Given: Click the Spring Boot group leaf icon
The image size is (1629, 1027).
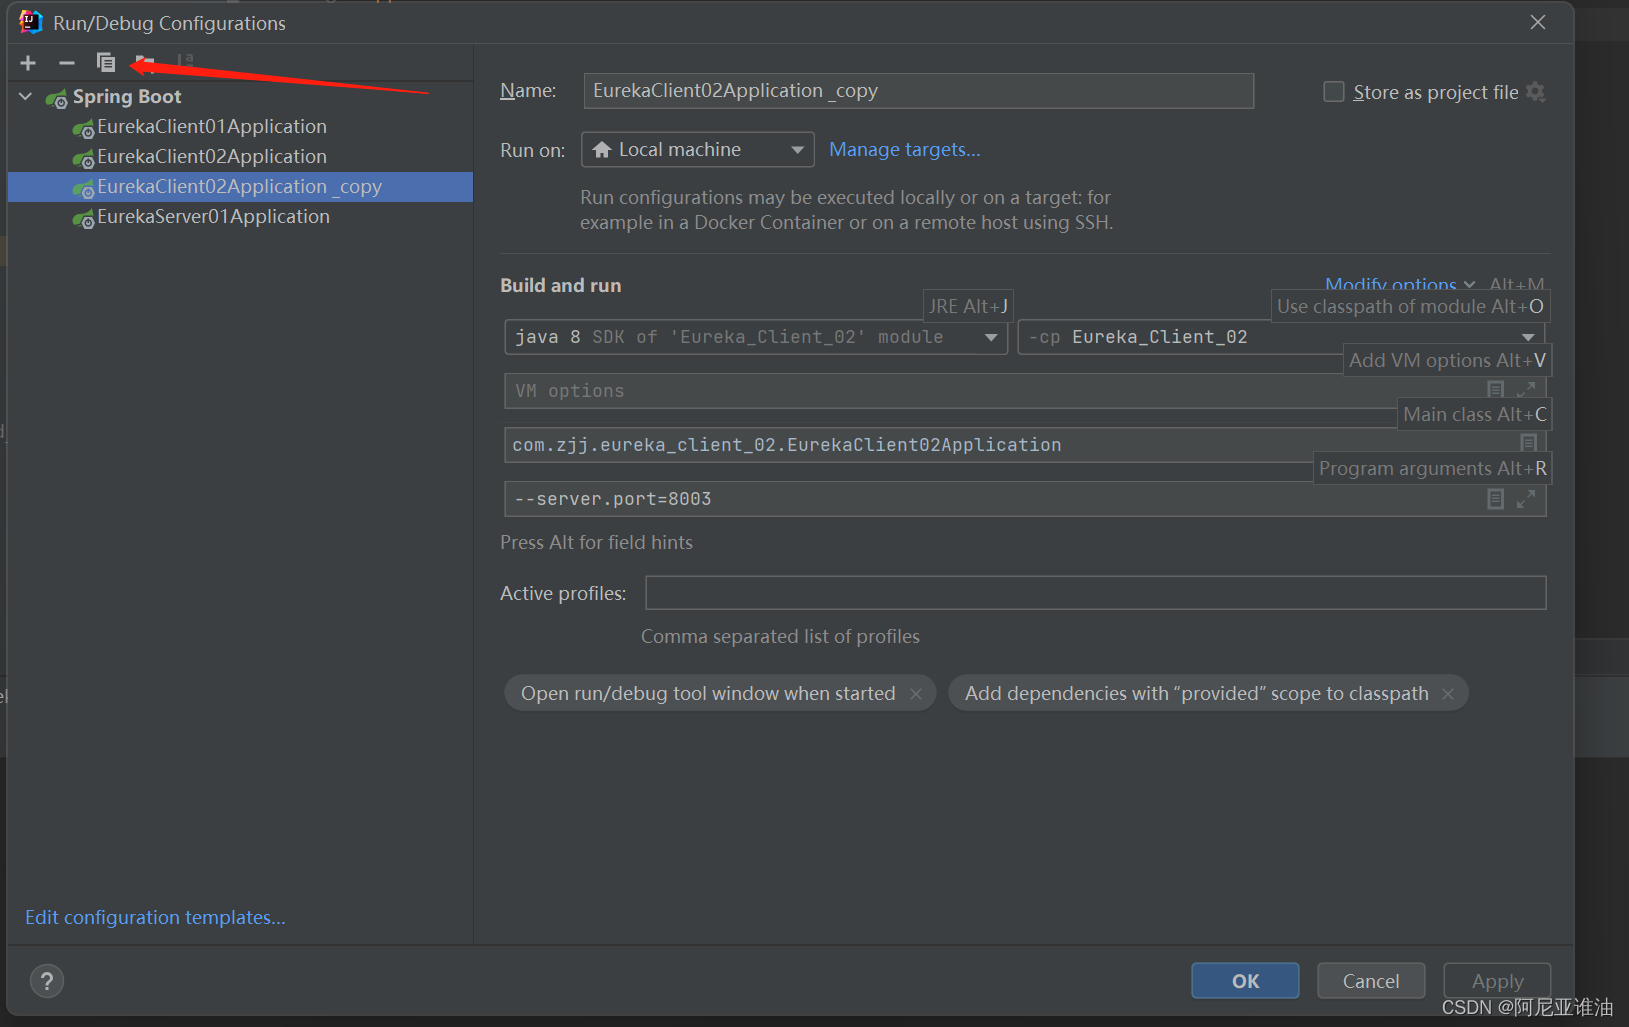Looking at the screenshot, I should point(57,98).
